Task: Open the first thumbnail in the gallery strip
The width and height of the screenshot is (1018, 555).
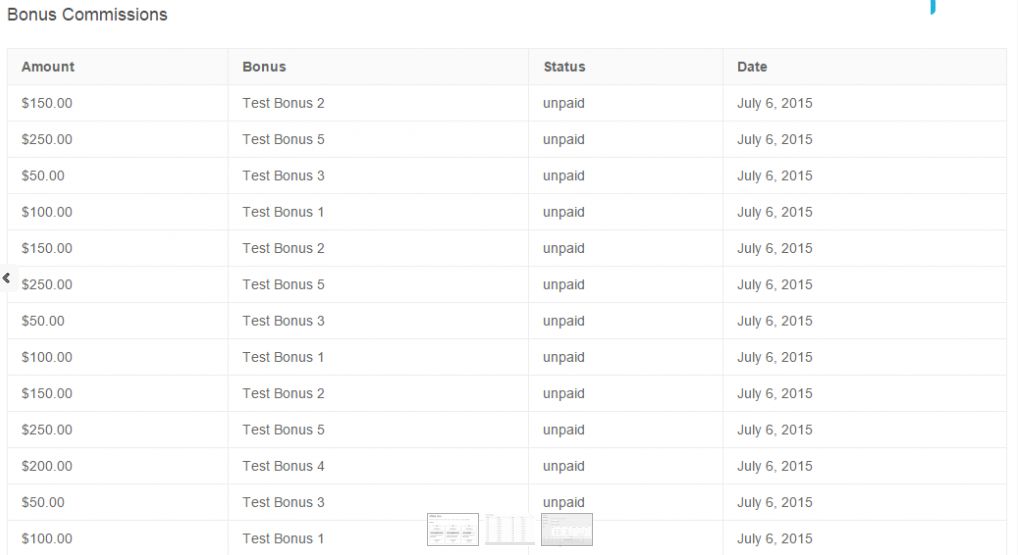Action: coord(453,529)
